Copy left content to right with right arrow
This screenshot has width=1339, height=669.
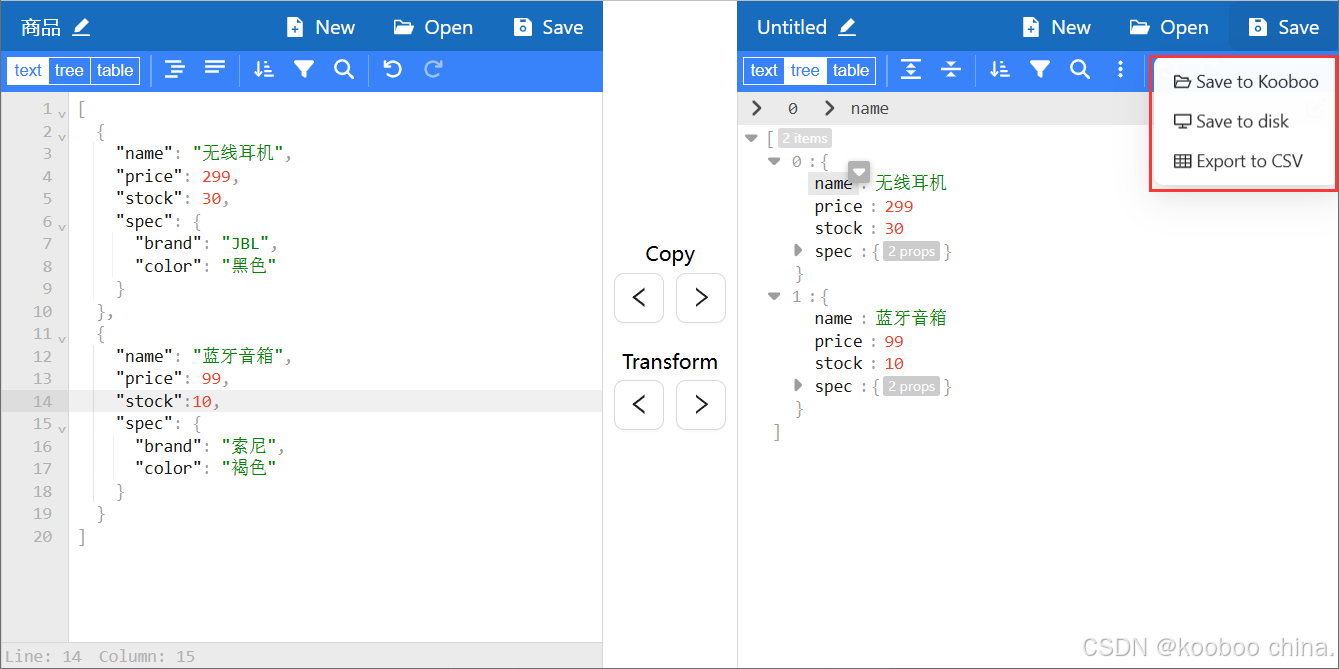coord(701,298)
